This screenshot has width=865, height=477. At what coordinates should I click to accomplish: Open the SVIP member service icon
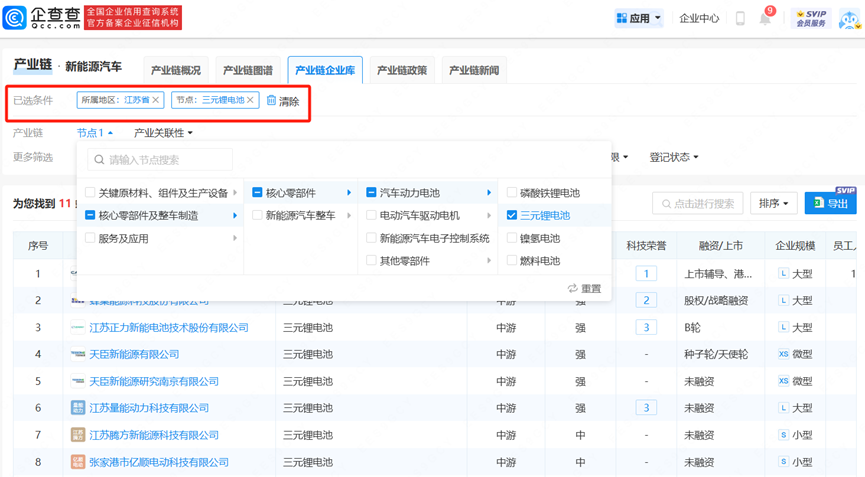click(x=811, y=18)
